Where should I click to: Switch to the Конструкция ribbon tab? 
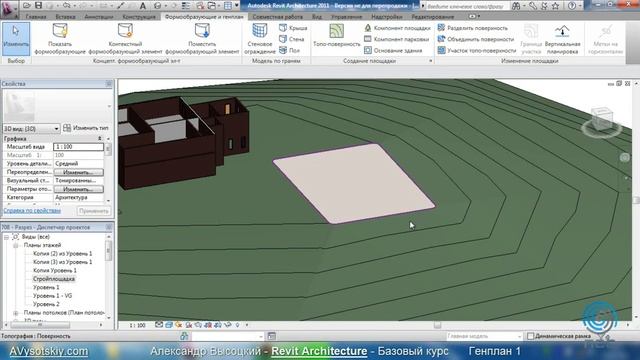click(139, 17)
